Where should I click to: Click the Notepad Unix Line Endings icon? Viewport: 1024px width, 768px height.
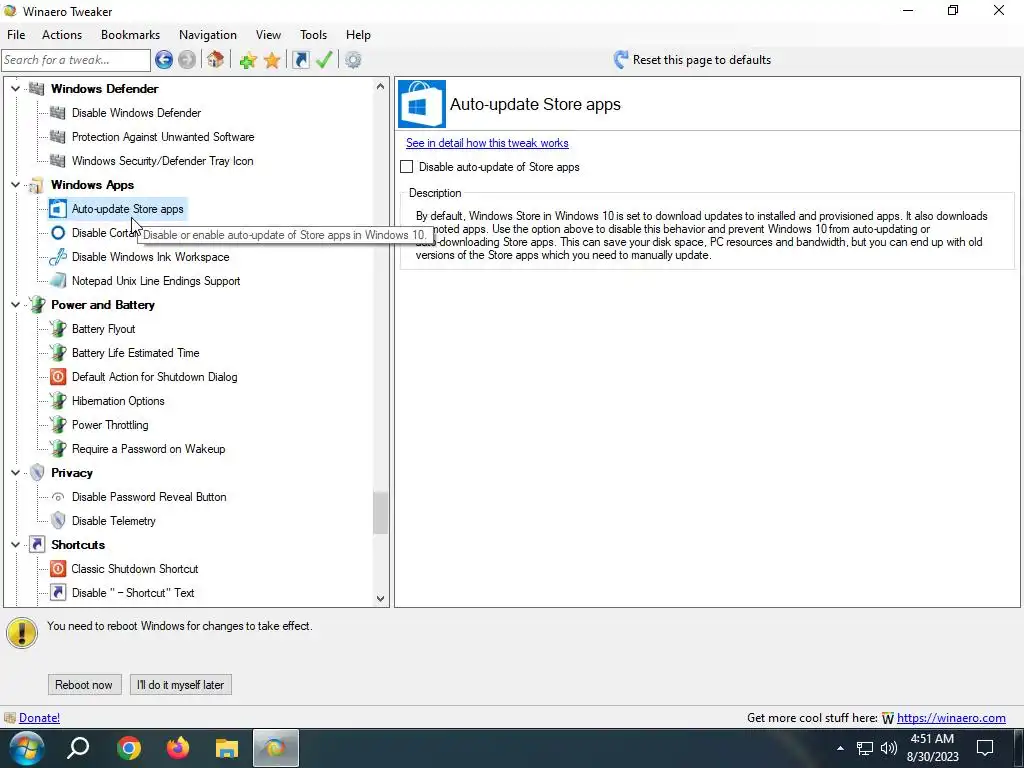(x=57, y=281)
